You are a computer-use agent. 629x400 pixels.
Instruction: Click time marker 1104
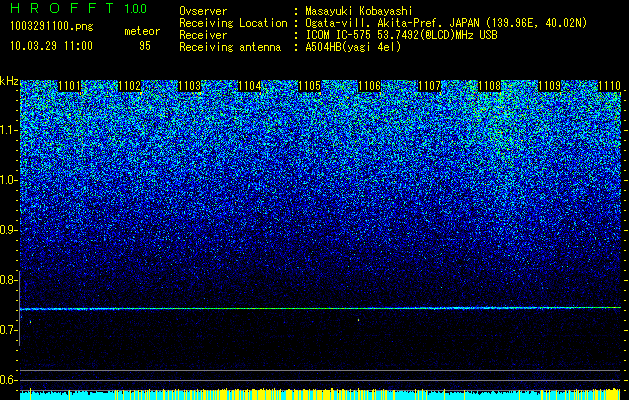point(250,86)
